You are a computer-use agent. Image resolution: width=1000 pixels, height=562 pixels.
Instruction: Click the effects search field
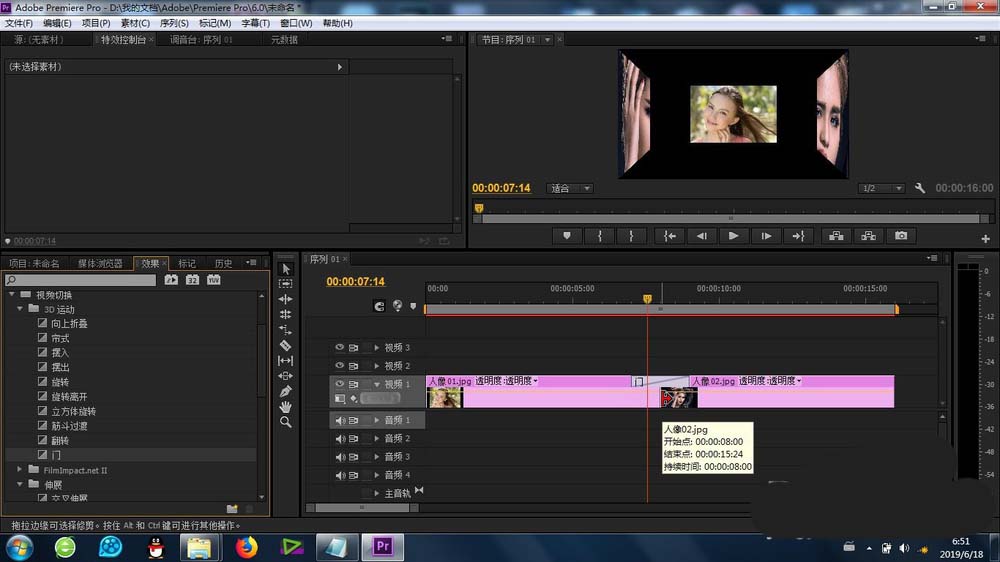tap(81, 280)
